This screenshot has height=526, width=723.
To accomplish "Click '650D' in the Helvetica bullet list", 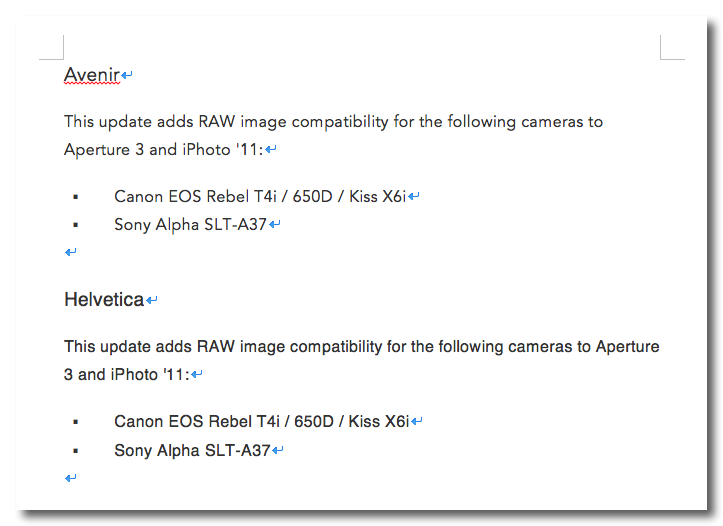I will [x=314, y=422].
